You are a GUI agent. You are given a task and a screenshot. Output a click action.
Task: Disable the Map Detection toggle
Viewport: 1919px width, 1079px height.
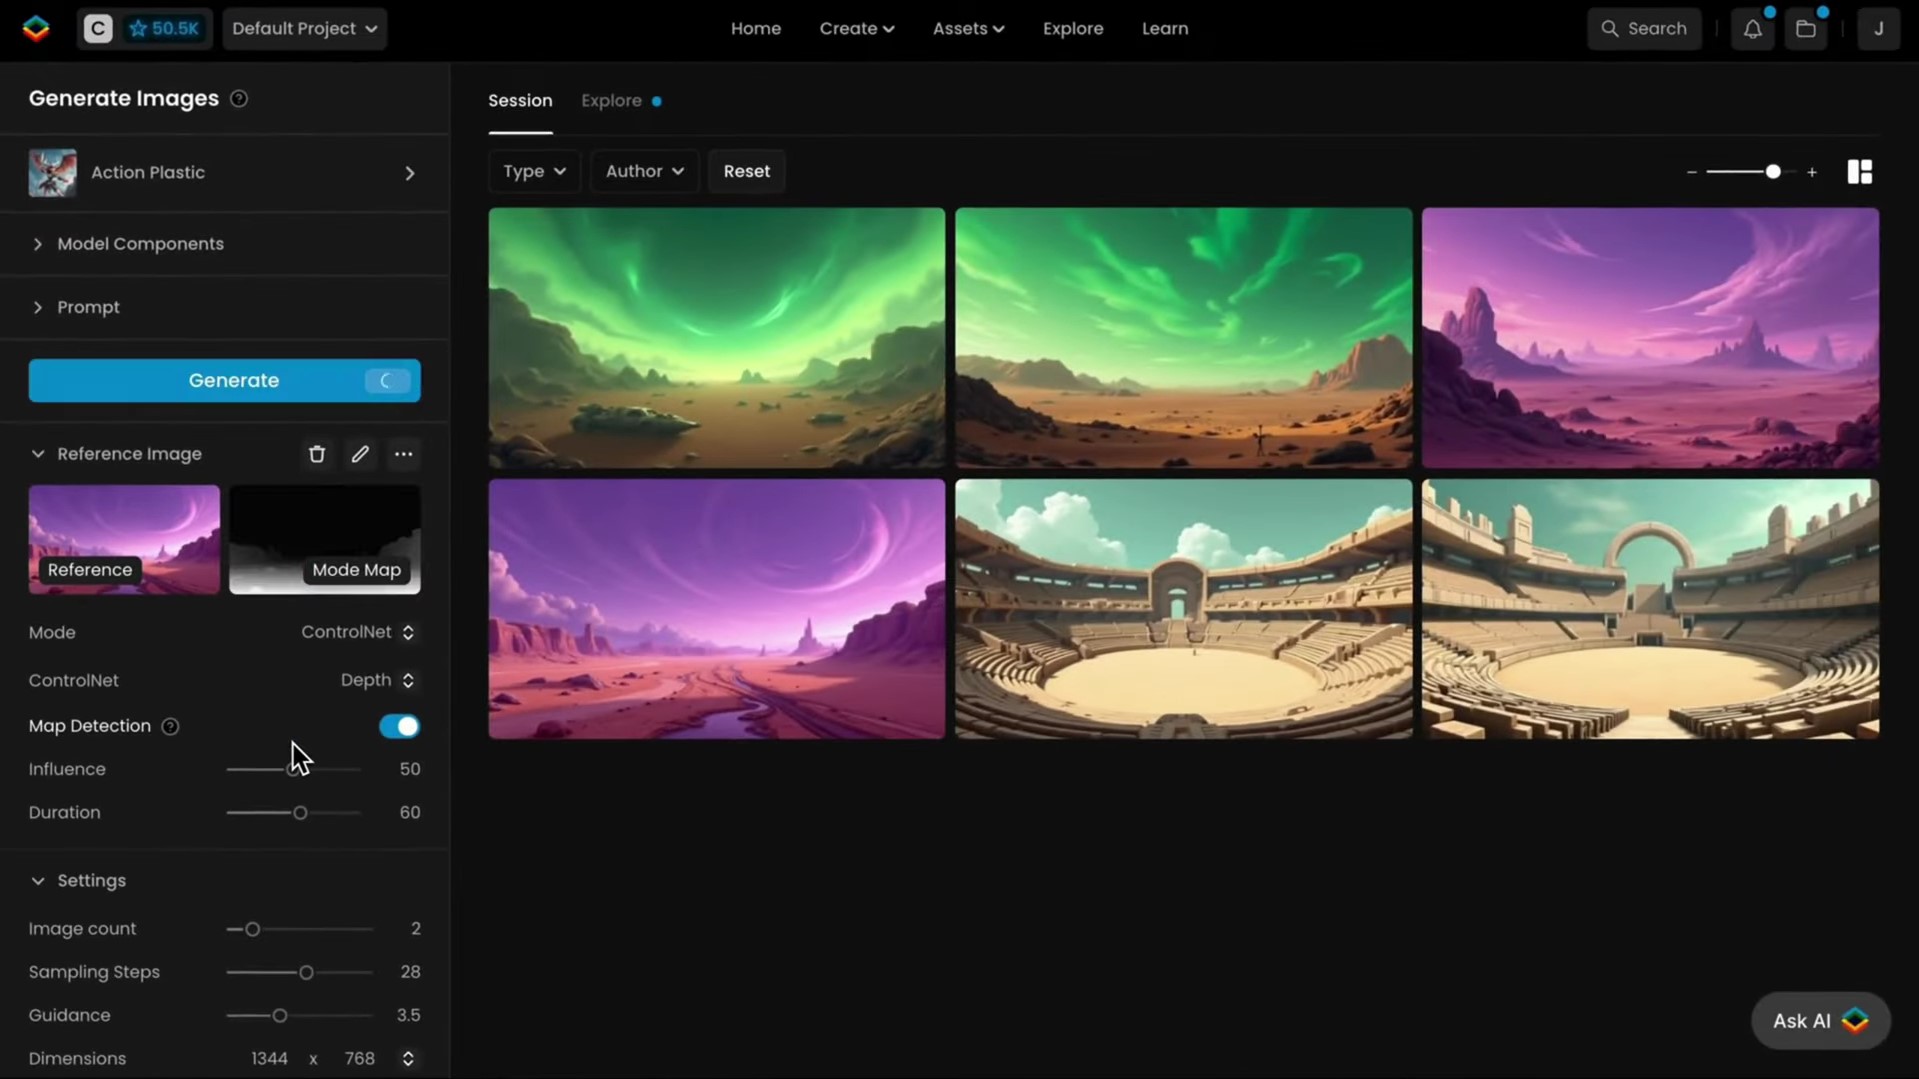399,726
